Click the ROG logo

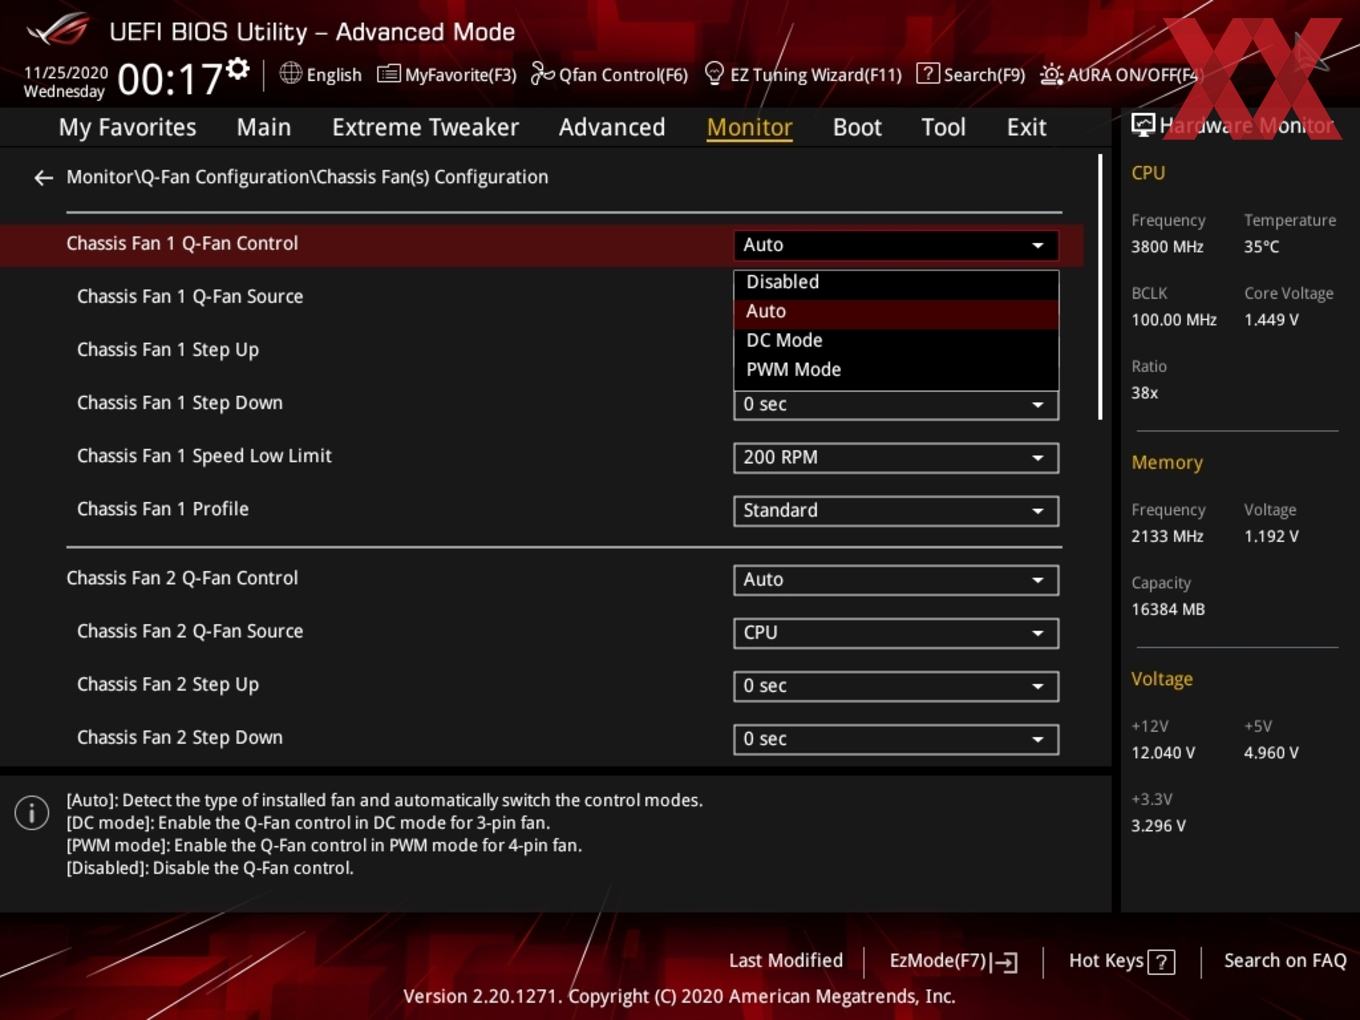pos(57,30)
